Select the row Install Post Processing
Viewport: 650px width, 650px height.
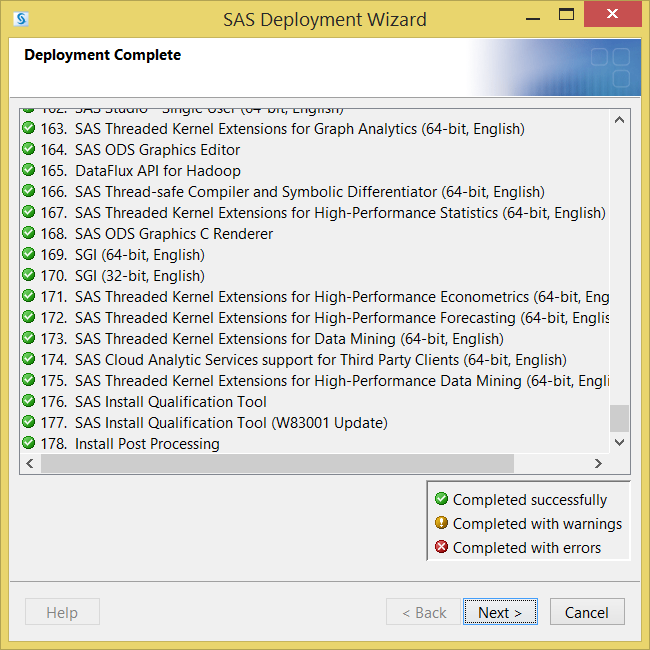(x=315, y=444)
